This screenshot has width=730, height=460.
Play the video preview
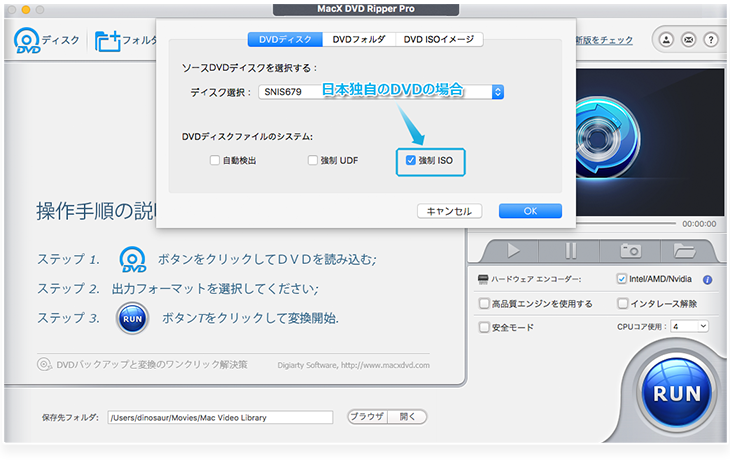point(513,250)
